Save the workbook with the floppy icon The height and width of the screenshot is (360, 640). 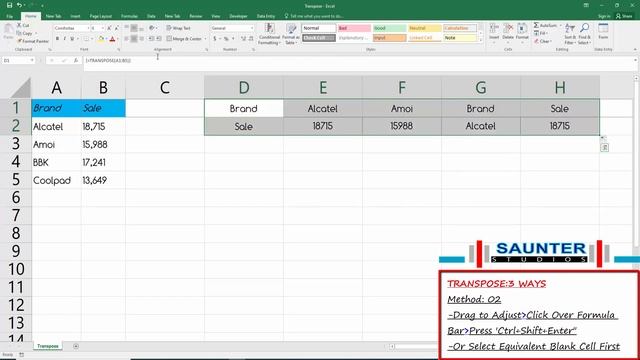pyautogui.click(x=9, y=5)
